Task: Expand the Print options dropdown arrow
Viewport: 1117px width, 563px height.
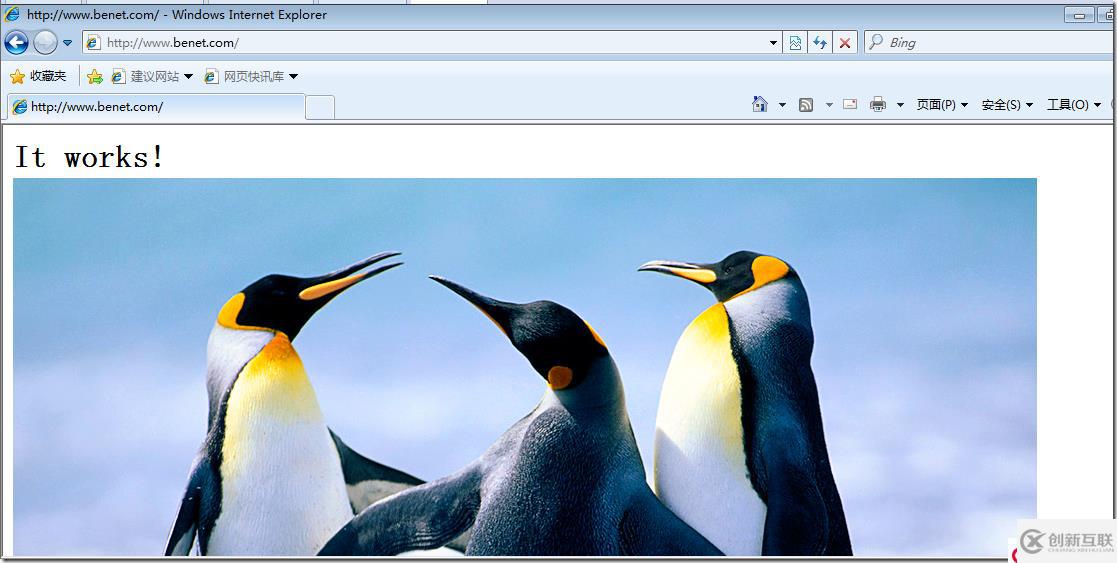Action: click(x=900, y=105)
